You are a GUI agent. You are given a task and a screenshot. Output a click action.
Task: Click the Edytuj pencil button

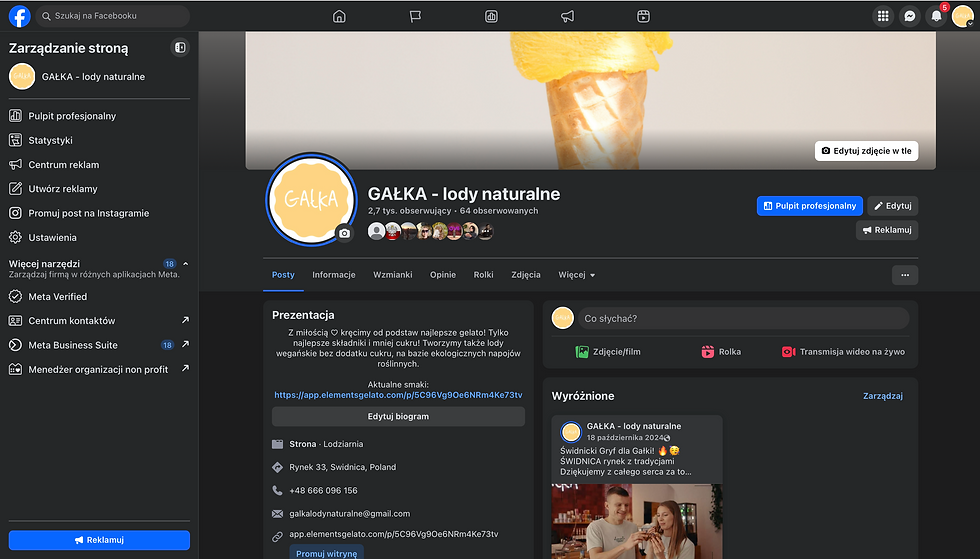tap(892, 206)
